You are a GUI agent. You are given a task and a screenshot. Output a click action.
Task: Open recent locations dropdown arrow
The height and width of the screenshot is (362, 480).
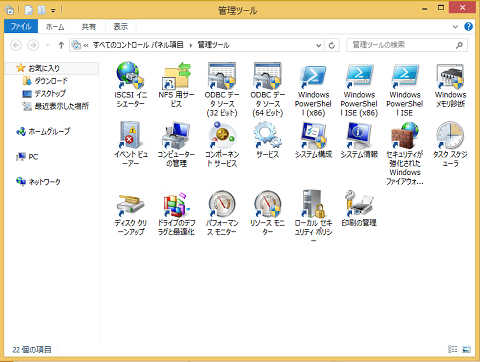[x=48, y=45]
